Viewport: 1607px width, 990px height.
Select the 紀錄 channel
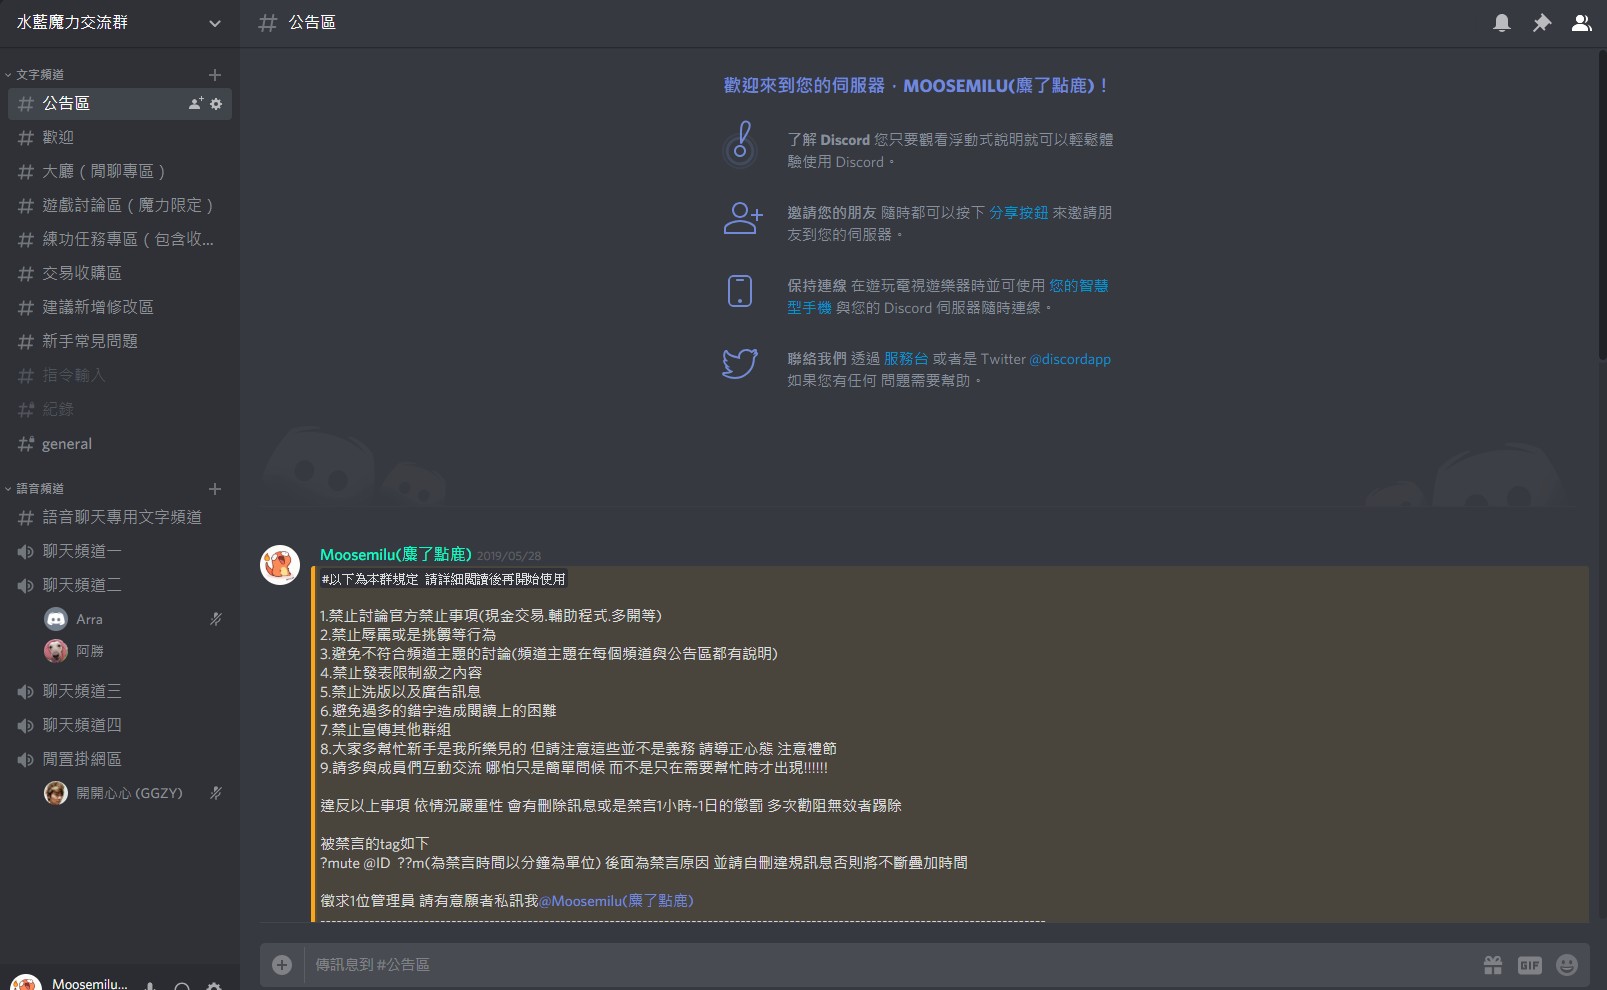tap(120, 410)
